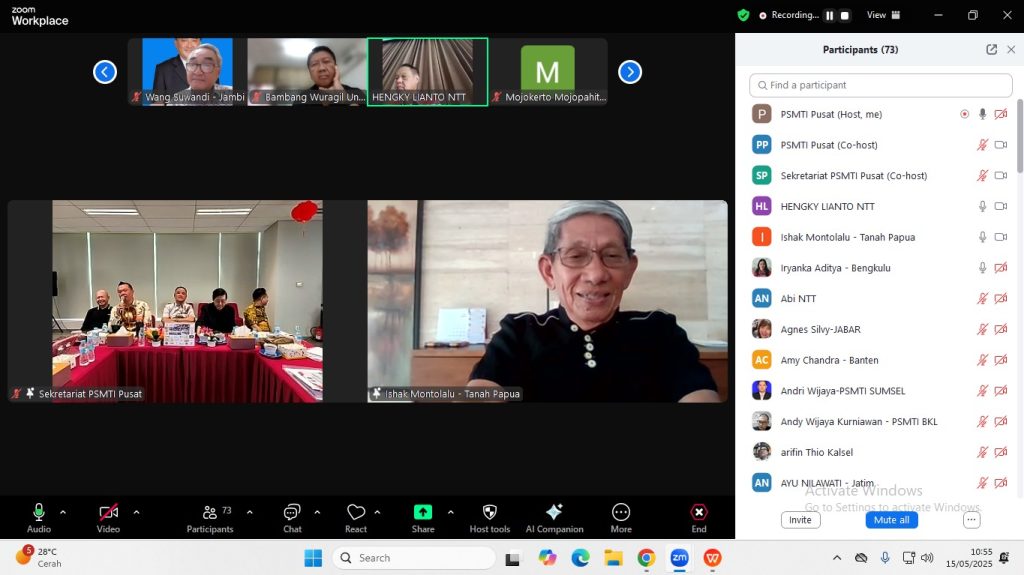Go to next thumbnails with right arrow

click(630, 72)
